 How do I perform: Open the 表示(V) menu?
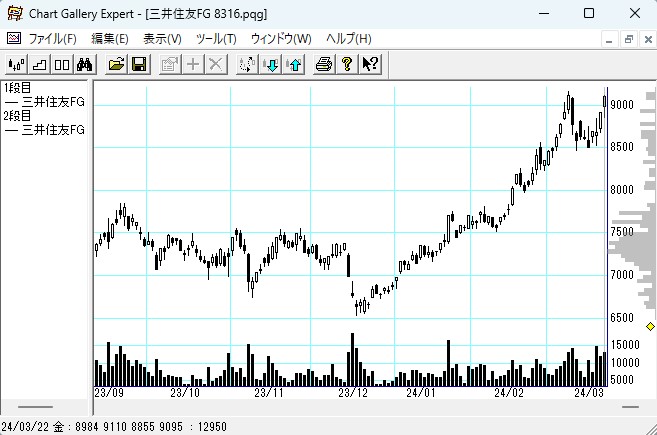pyautogui.click(x=162, y=39)
